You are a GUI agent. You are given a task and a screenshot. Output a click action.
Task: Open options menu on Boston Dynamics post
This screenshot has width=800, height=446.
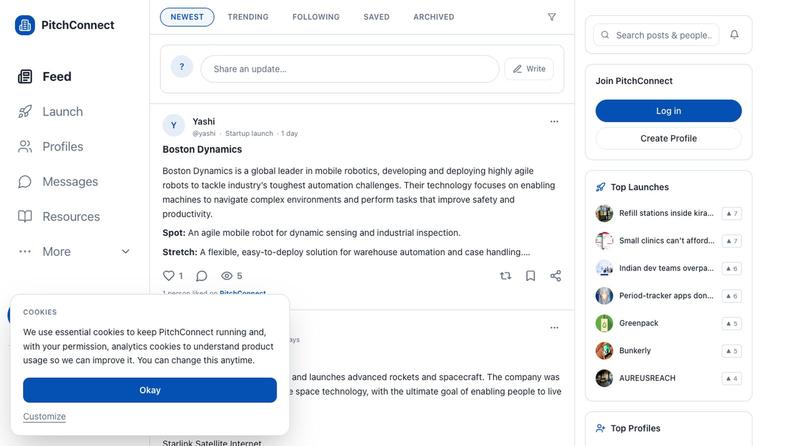point(554,121)
